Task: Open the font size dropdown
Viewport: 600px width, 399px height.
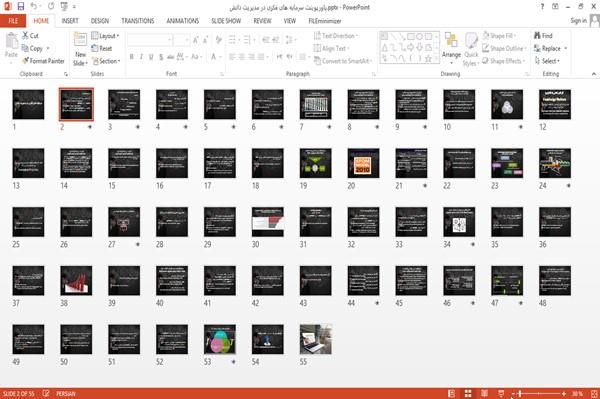Action: click(187, 40)
